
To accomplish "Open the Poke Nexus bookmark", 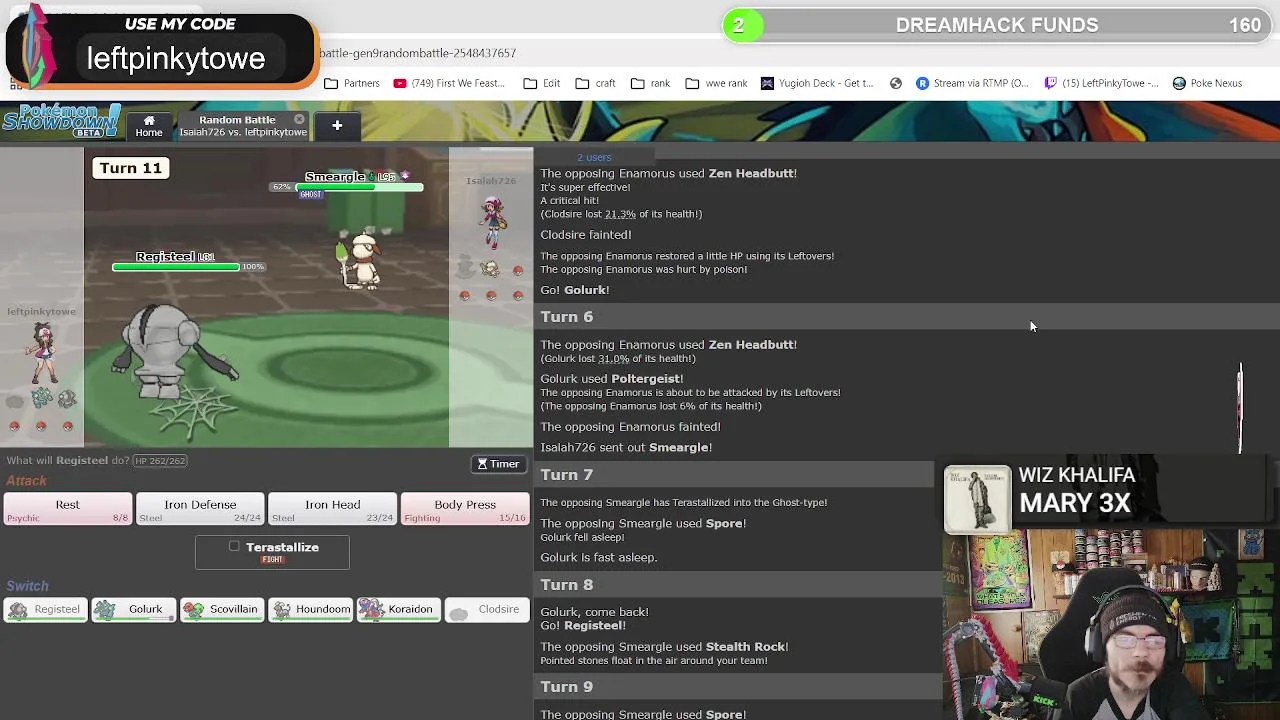I will tap(1208, 83).
